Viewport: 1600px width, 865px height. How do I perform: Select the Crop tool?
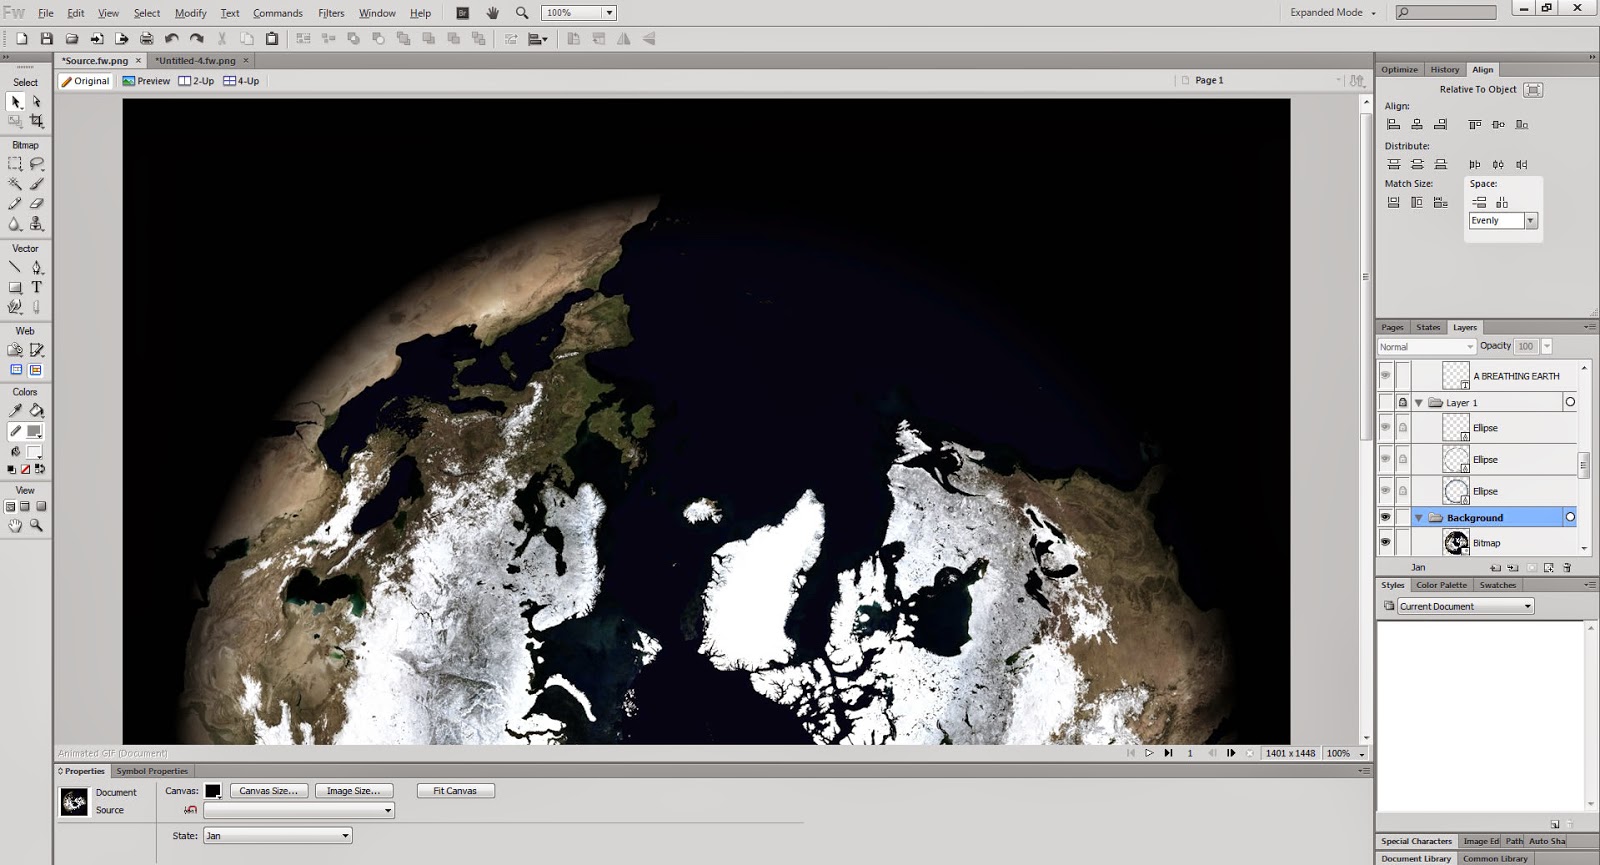click(36, 121)
